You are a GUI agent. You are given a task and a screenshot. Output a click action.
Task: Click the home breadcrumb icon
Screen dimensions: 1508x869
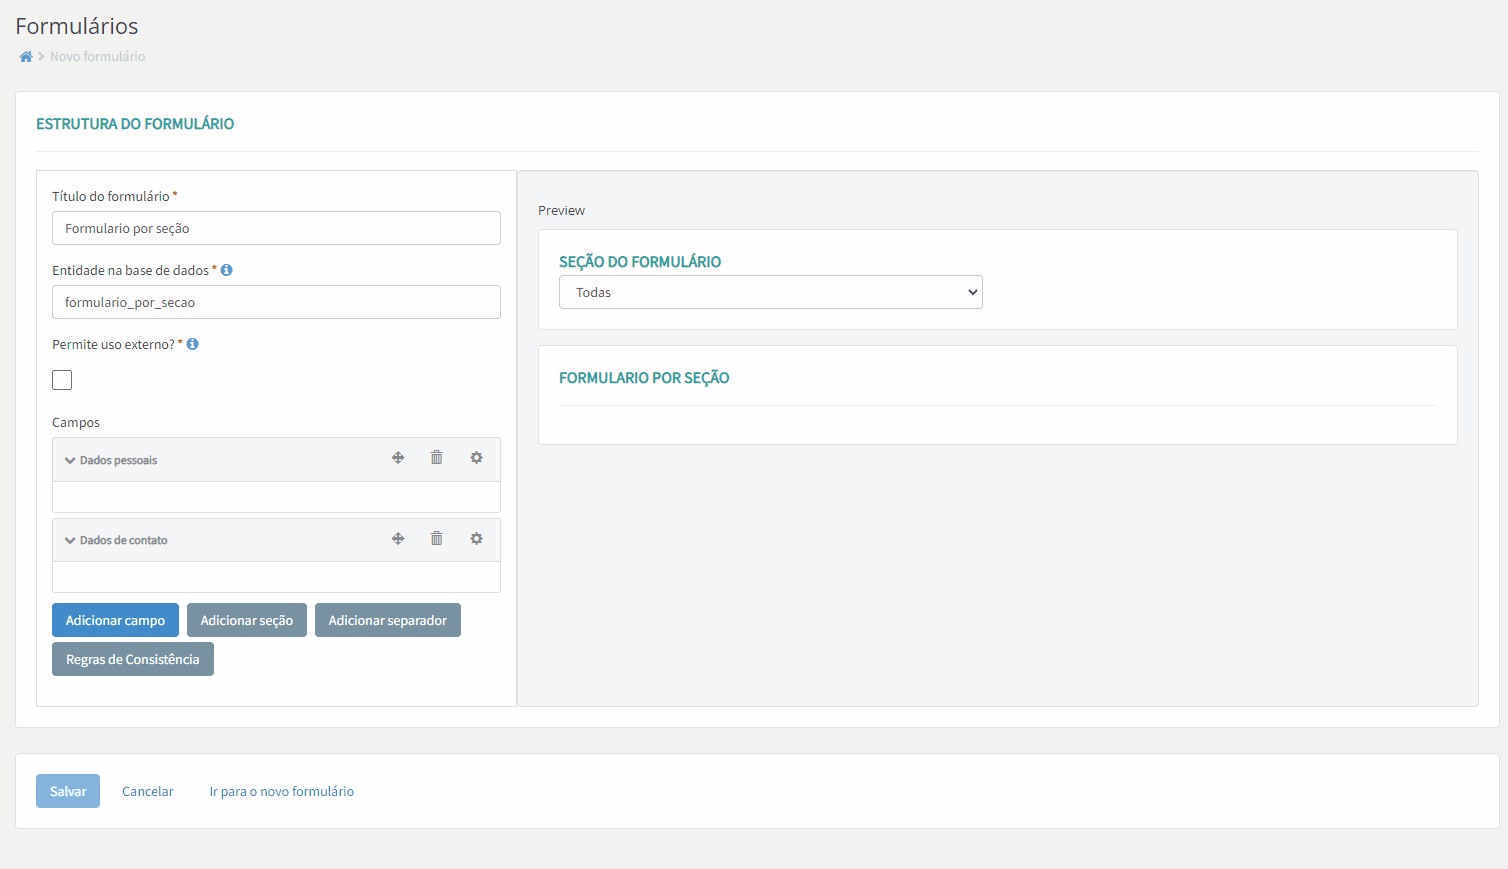coord(26,57)
